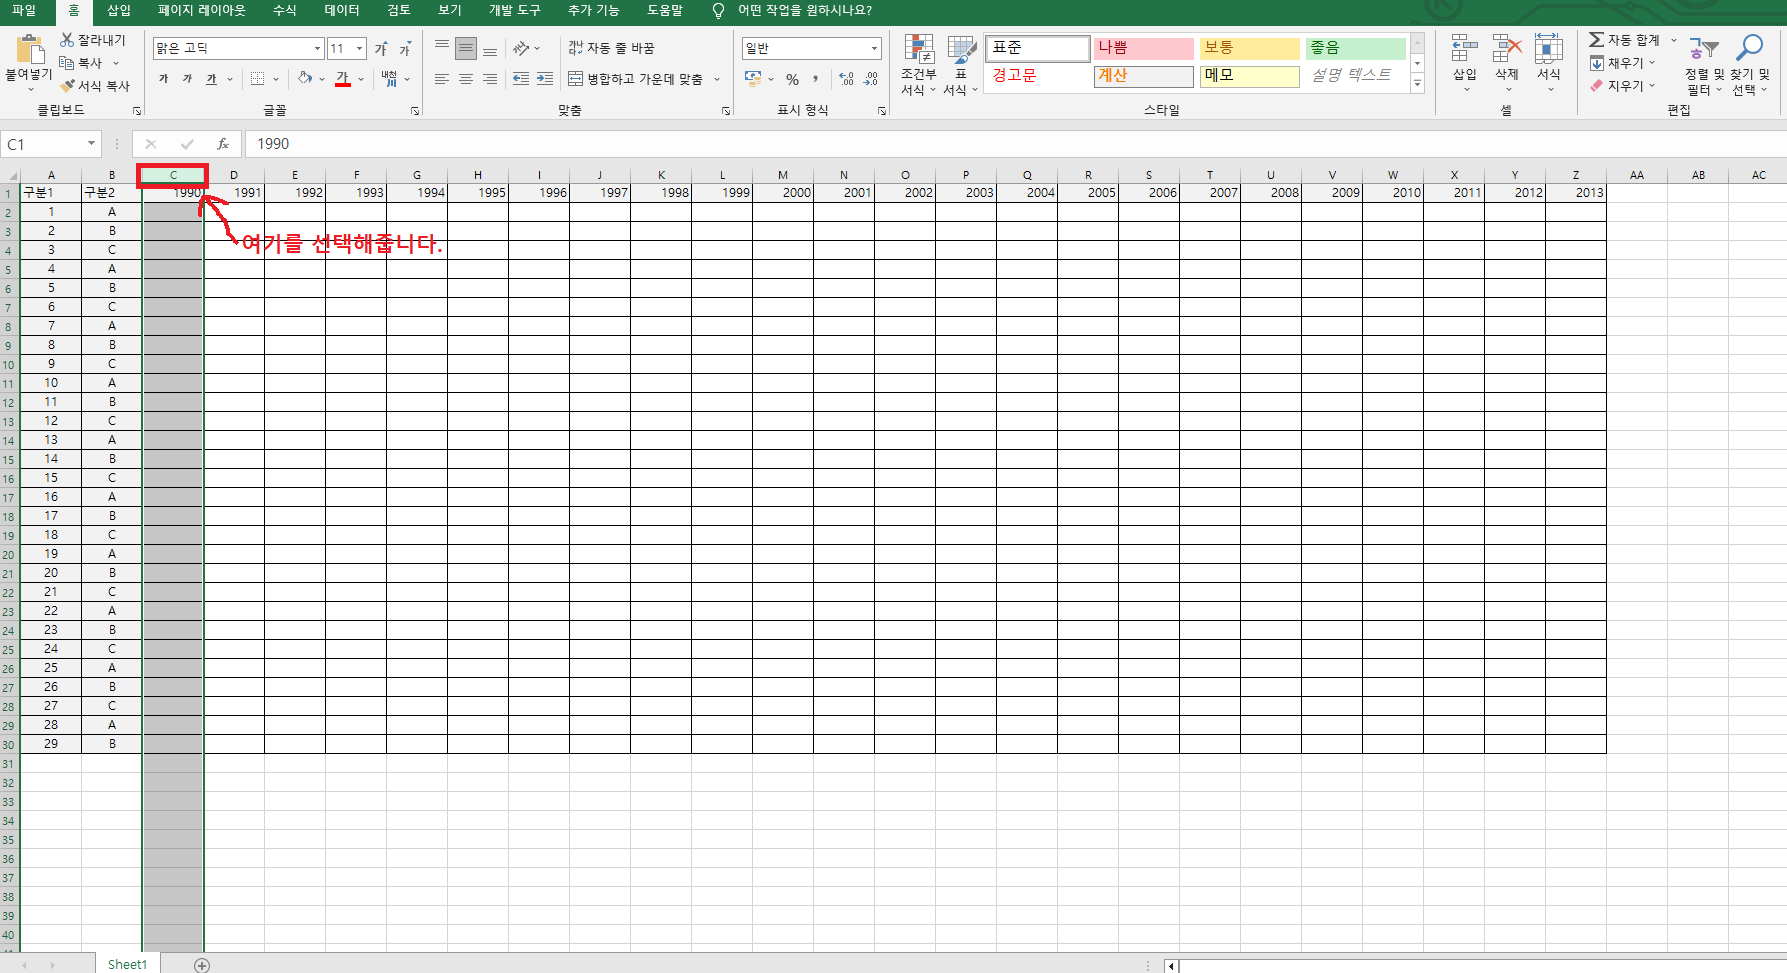The height and width of the screenshot is (973, 1787).
Task: Decrease the indent
Action: [521, 79]
